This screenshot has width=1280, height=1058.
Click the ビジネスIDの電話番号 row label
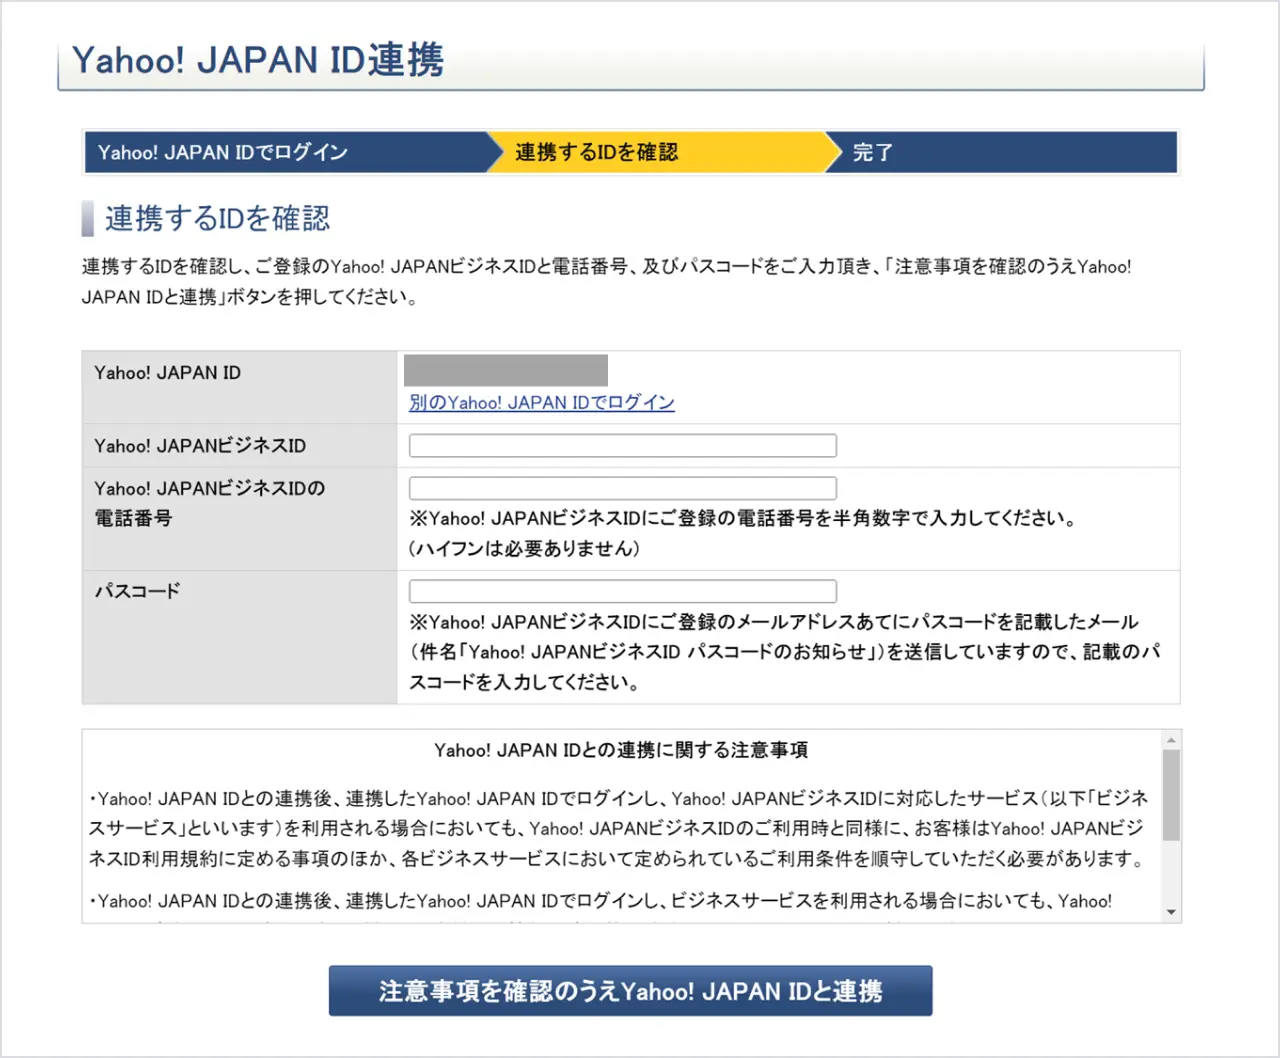click(x=210, y=503)
